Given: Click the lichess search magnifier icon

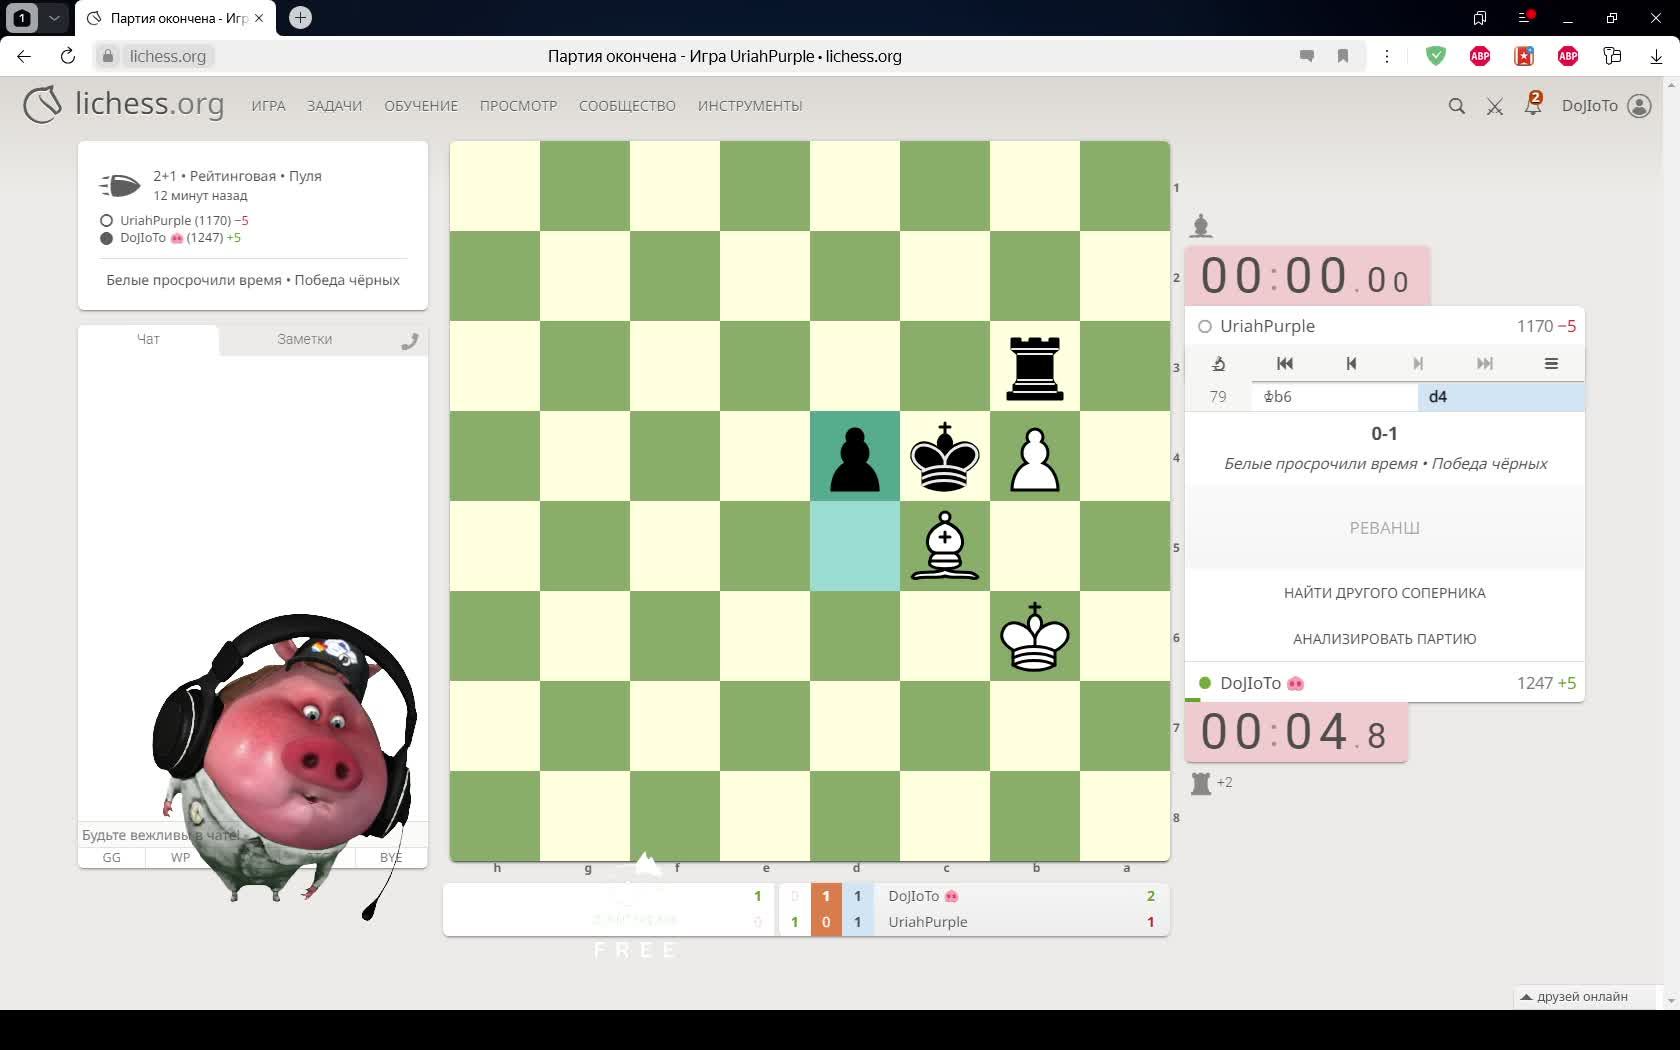Looking at the screenshot, I should coord(1456,106).
